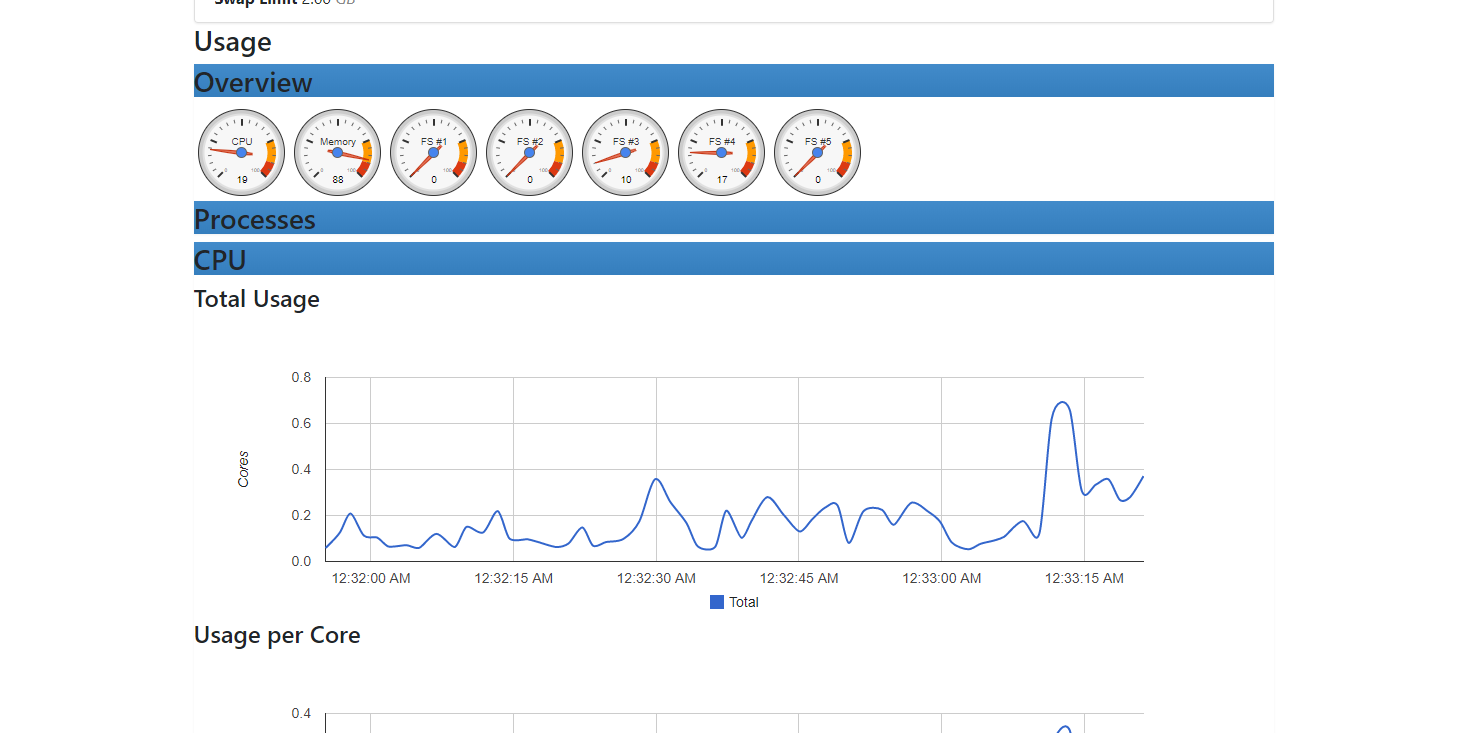Click the Usage heading
This screenshot has width=1458, height=733.
[233, 42]
